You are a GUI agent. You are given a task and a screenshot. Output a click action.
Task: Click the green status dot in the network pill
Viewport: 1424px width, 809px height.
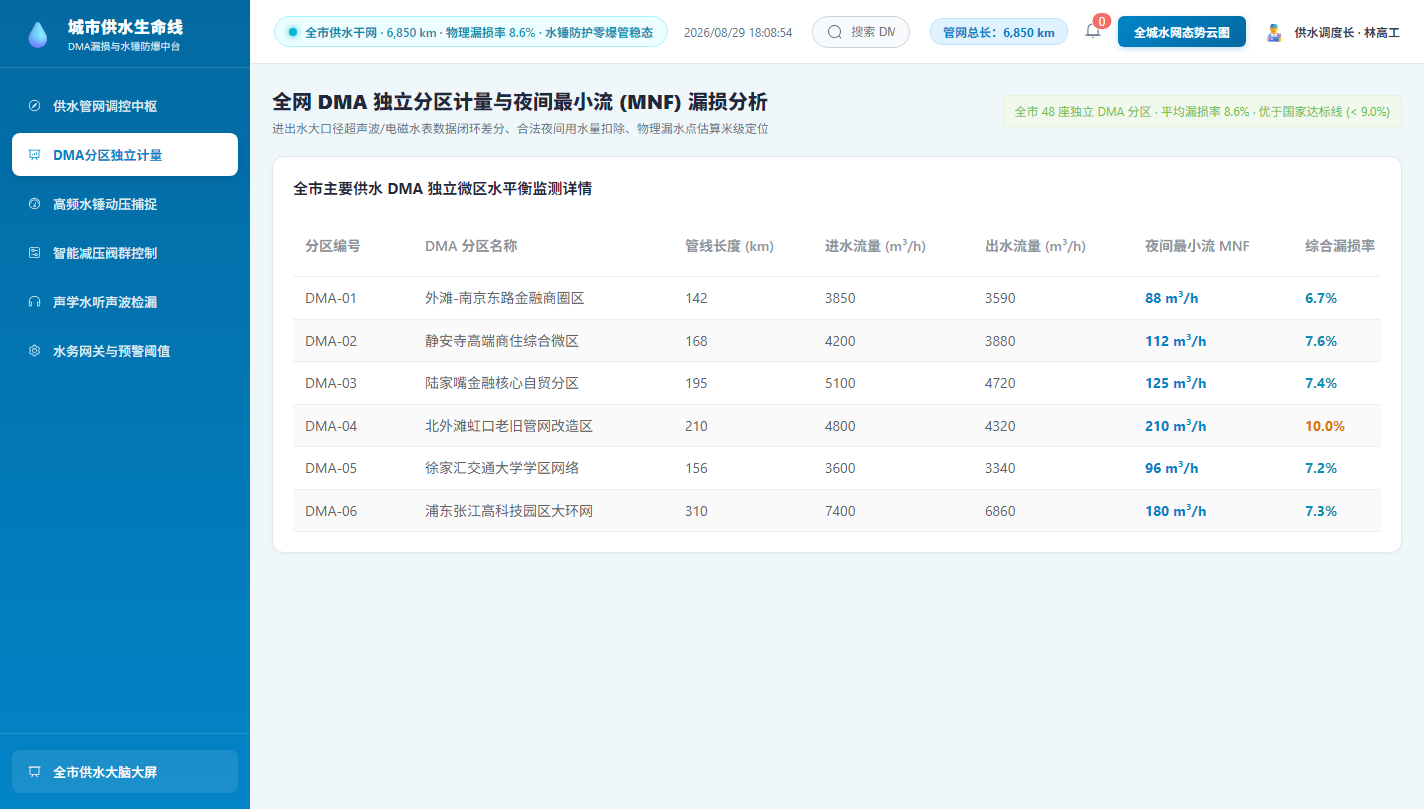(x=292, y=32)
